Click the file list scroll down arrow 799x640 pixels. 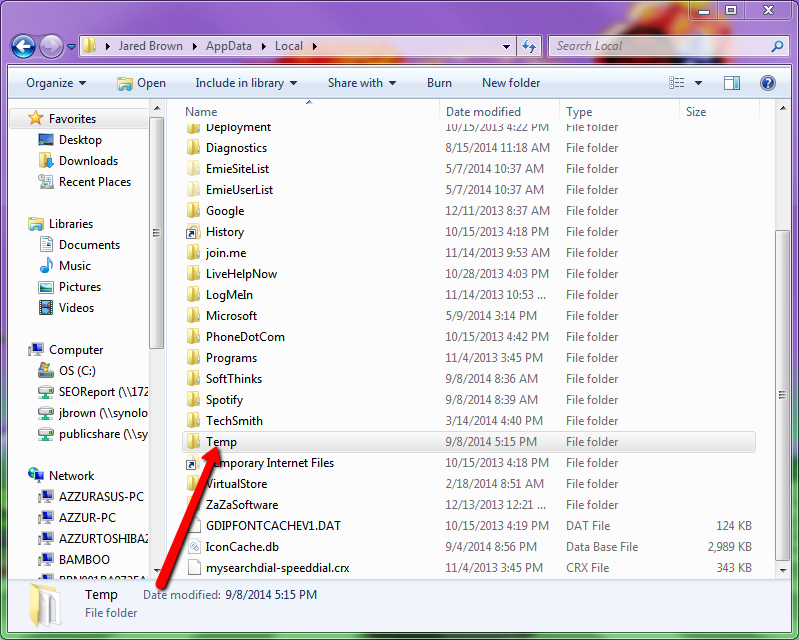click(783, 570)
